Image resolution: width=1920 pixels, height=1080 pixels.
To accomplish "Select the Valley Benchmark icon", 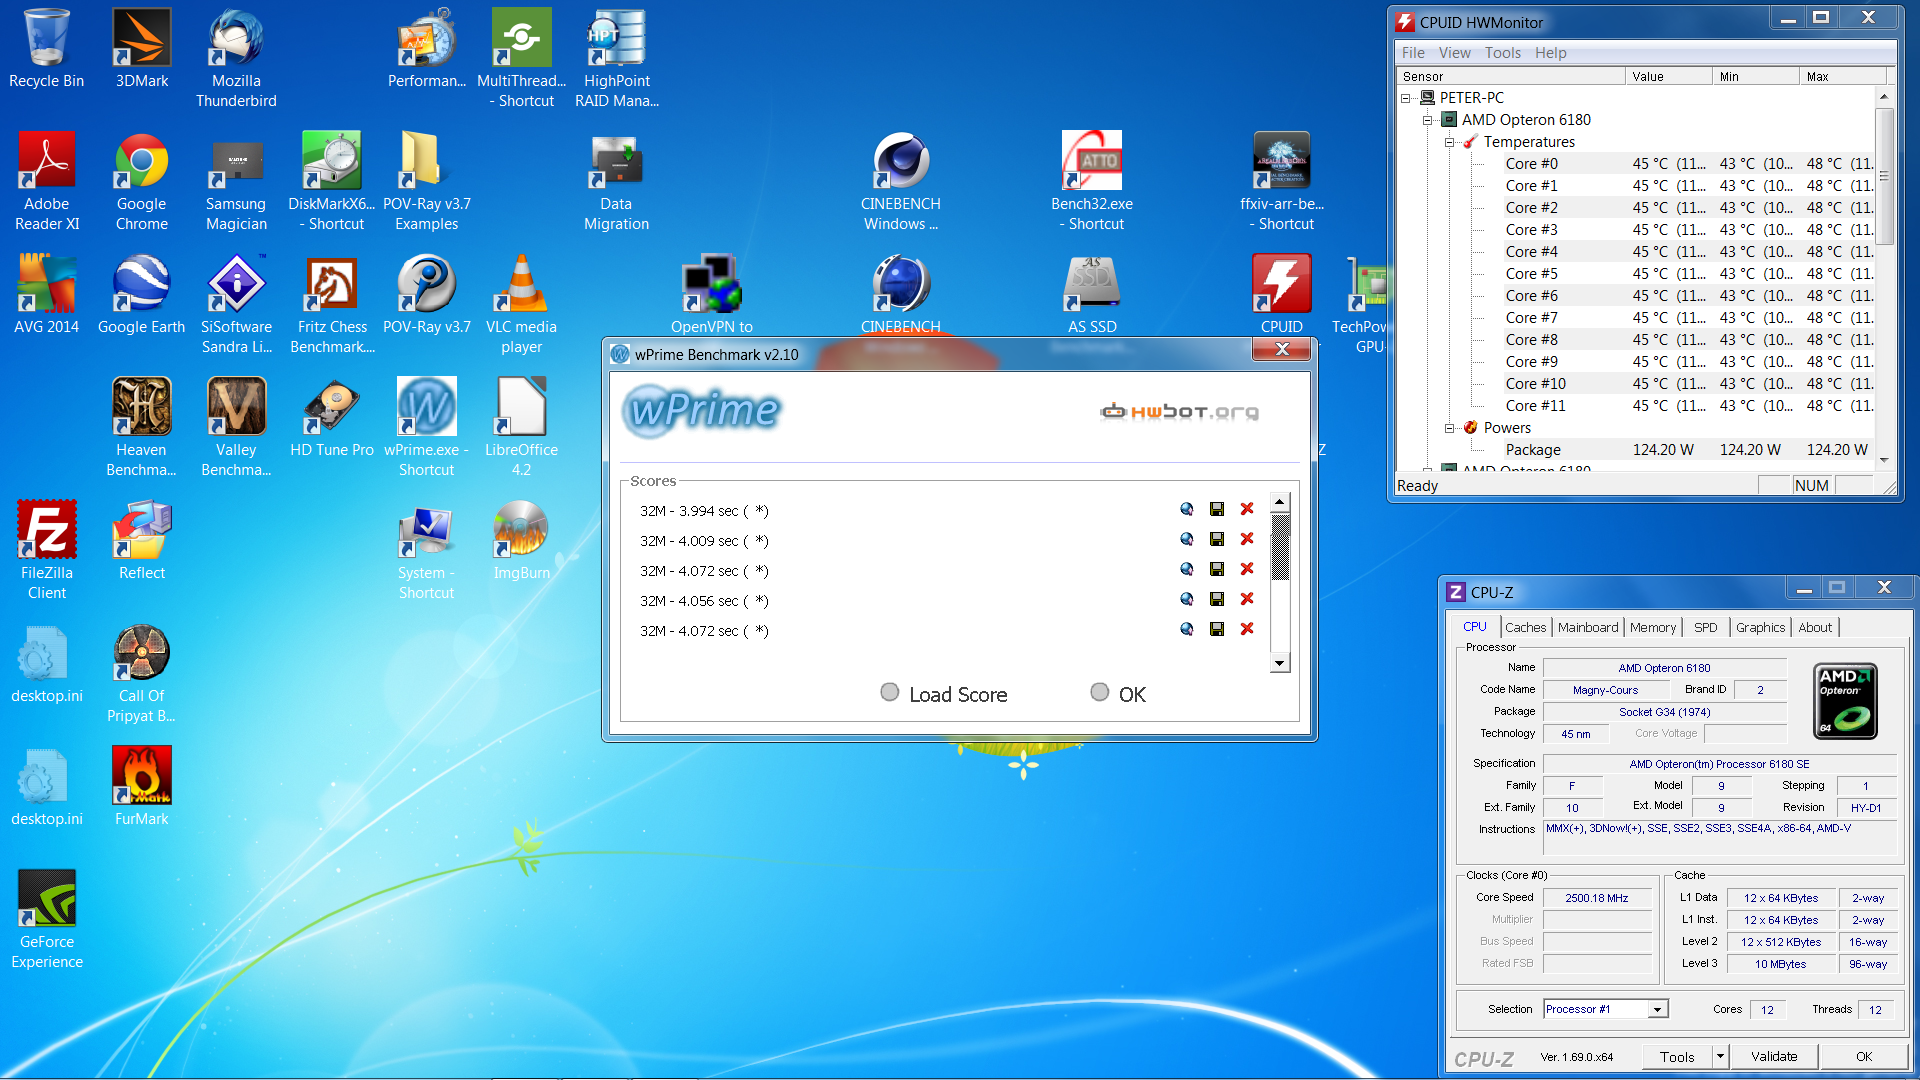I will 236,427.
